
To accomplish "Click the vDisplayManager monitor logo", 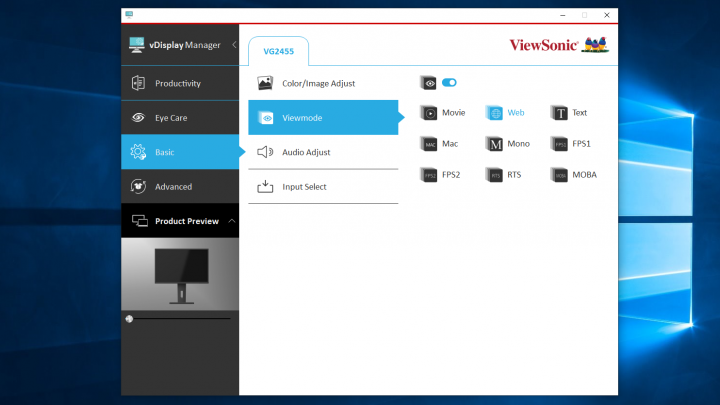I will click(136, 45).
